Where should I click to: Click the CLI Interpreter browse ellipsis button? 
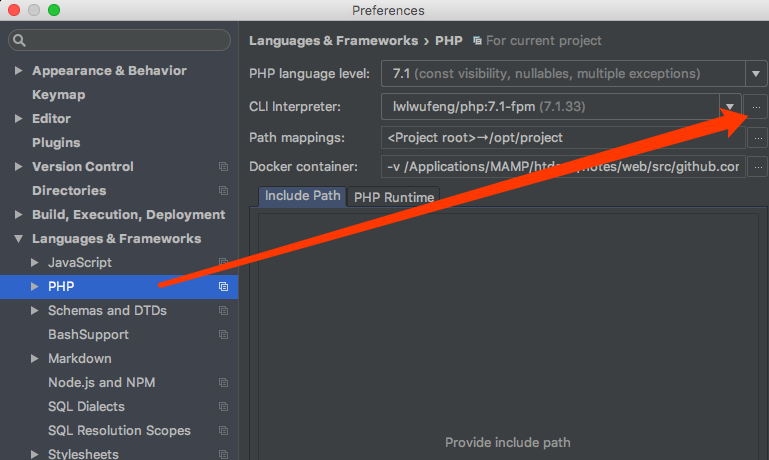757,106
